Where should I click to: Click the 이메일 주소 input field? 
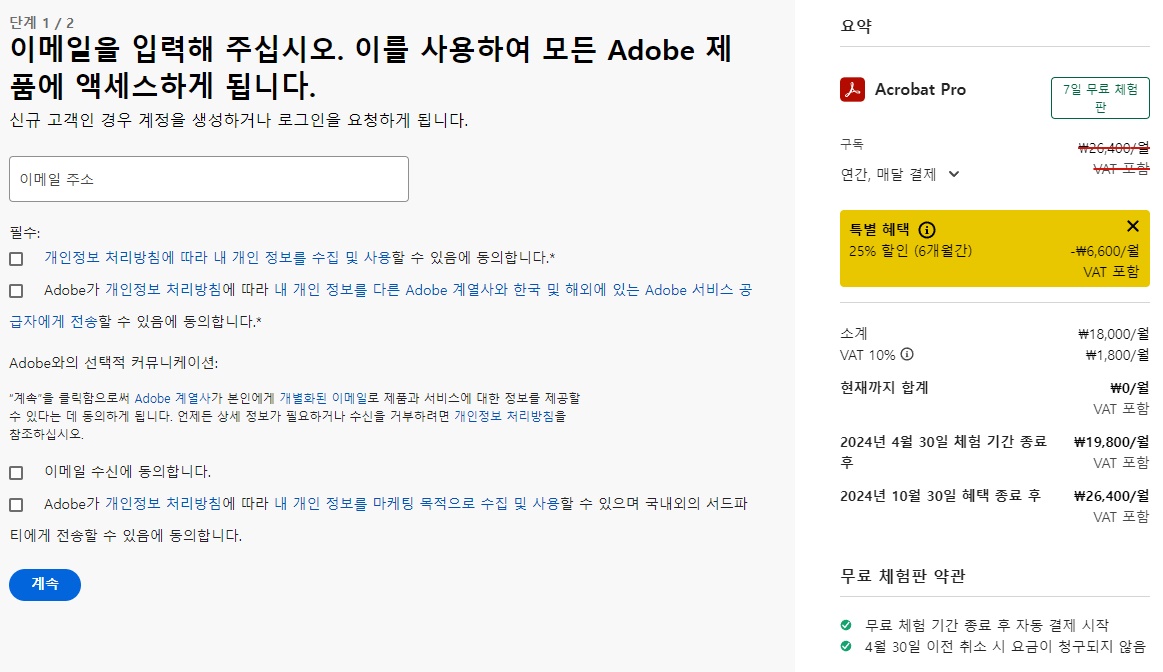[x=208, y=178]
